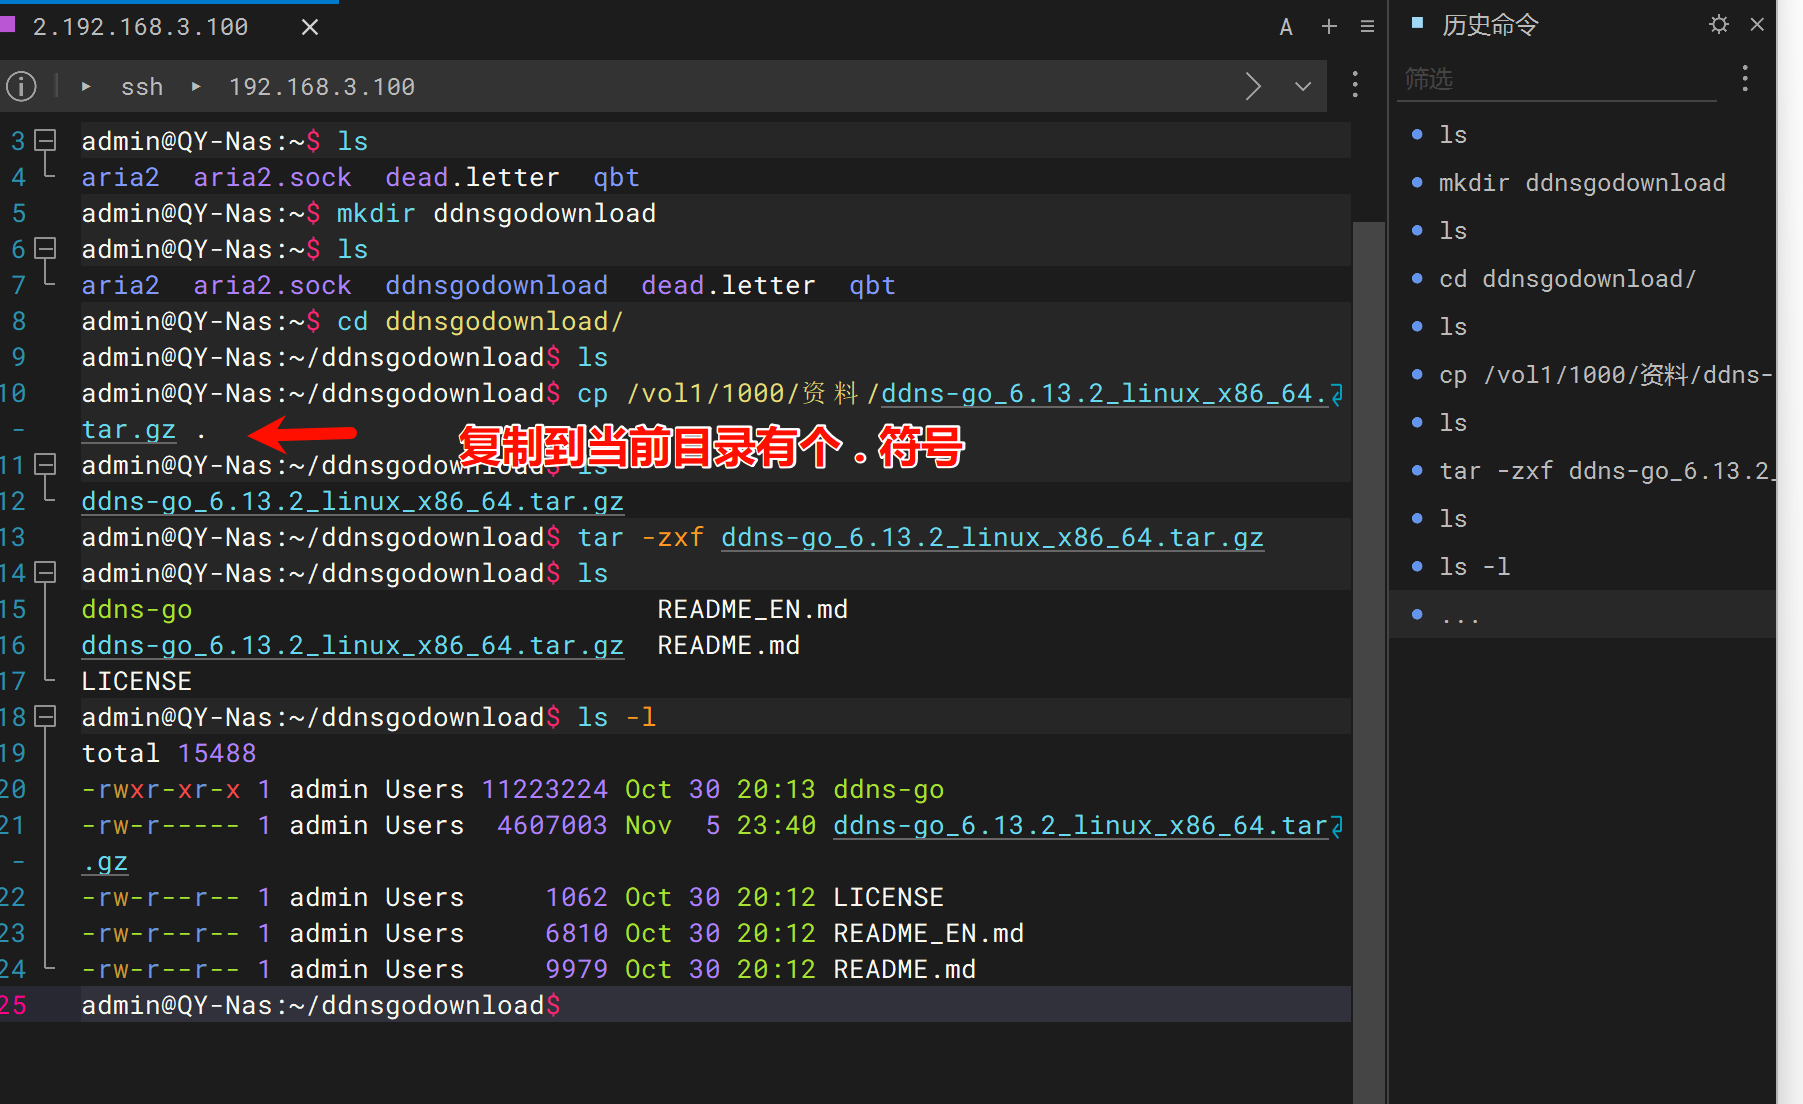Click the ssh breadcrumb item
The image size is (1803, 1104).
point(142,87)
